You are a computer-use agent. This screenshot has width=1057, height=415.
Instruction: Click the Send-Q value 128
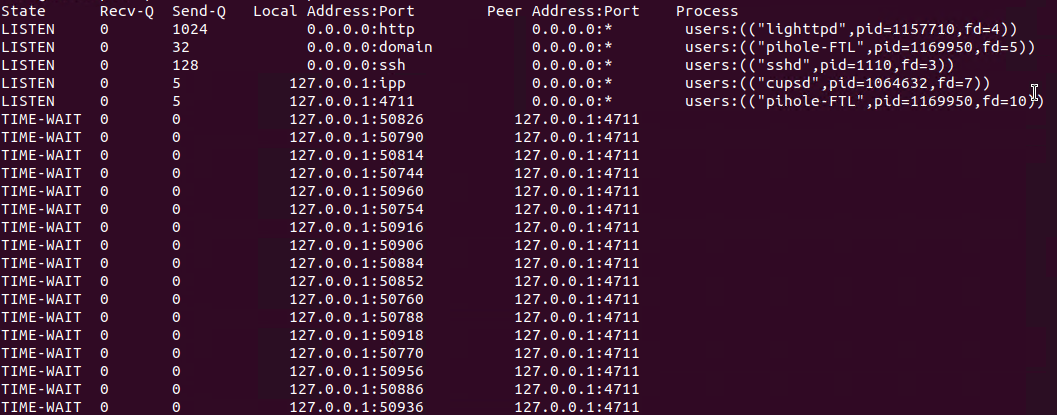(x=185, y=65)
